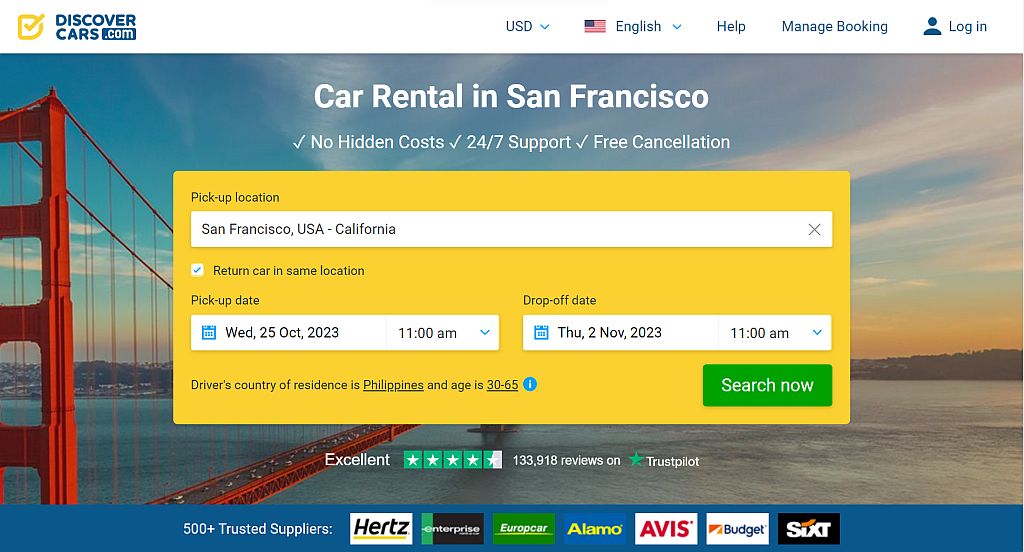Viewport: 1024px width, 552px height.
Task: Click the Excellent rating label
Action: 357,460
